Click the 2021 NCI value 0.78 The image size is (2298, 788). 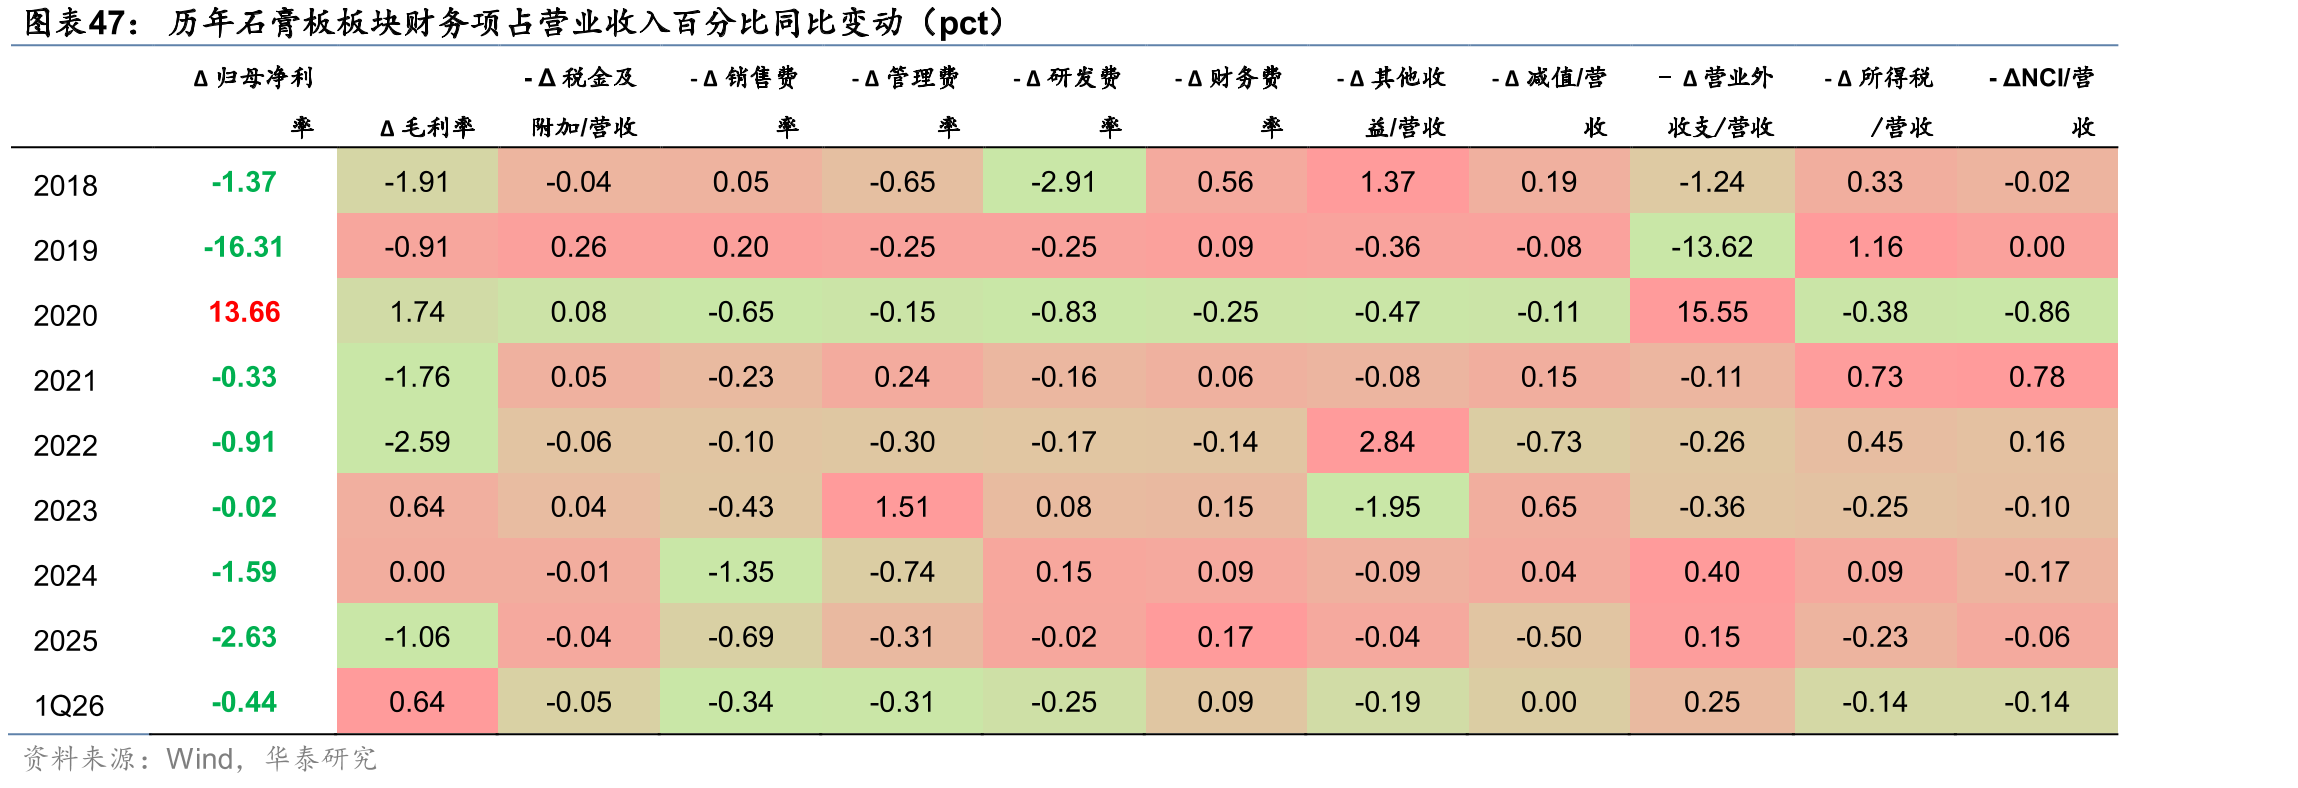(x=2037, y=376)
